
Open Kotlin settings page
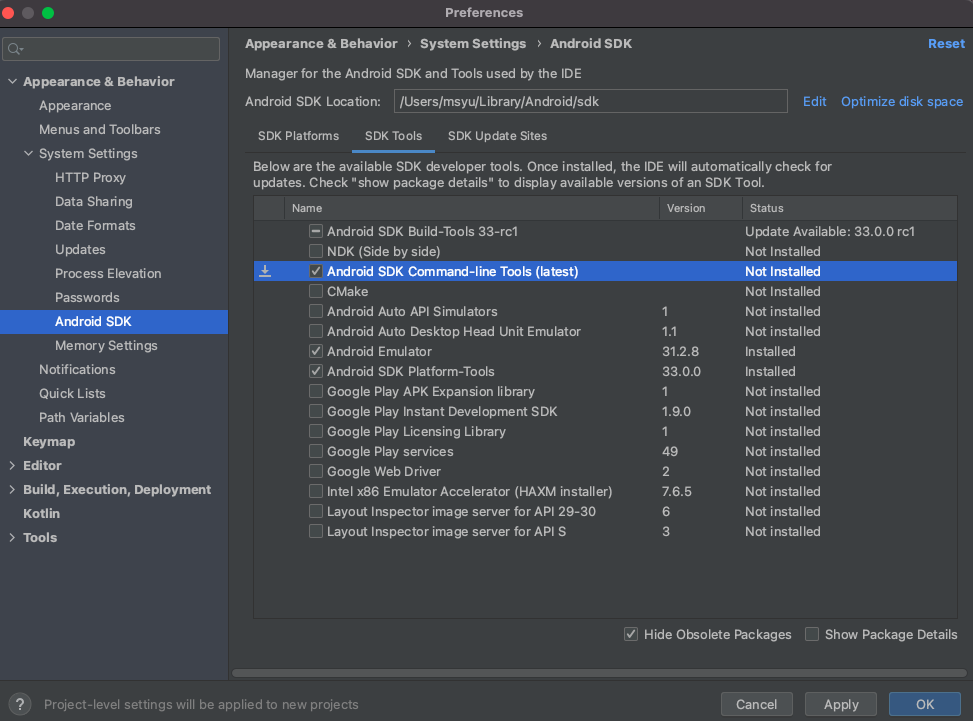coord(42,514)
